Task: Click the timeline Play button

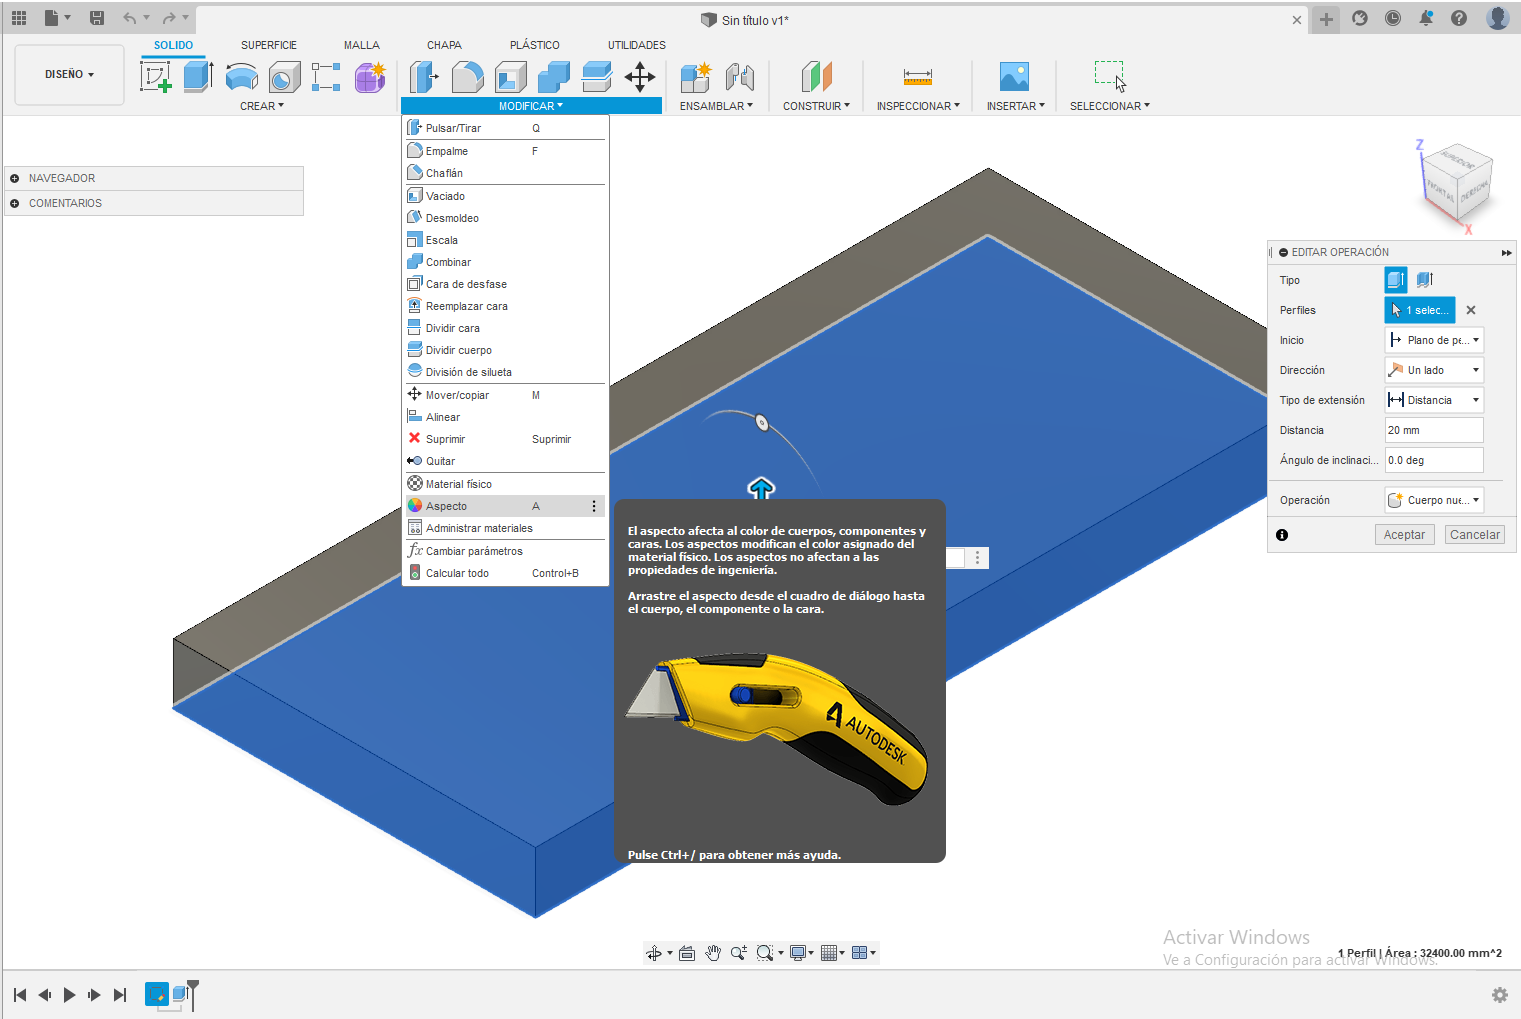Action: [69, 995]
